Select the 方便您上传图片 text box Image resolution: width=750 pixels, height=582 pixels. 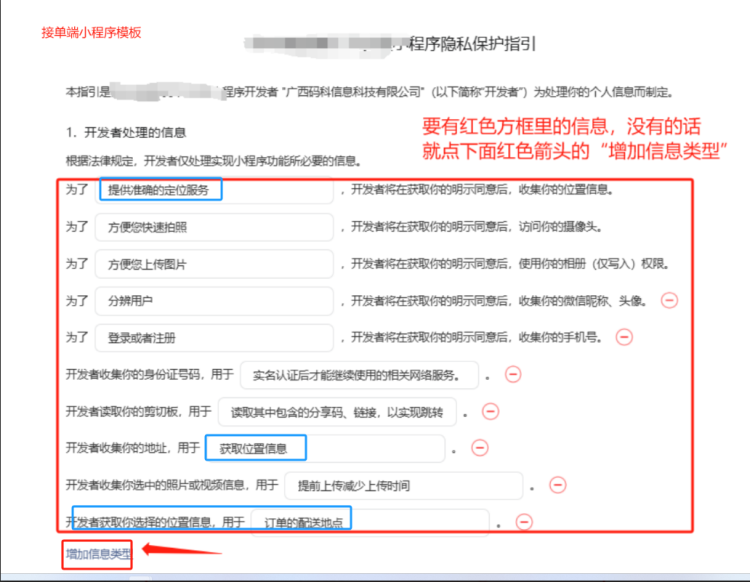215,264
